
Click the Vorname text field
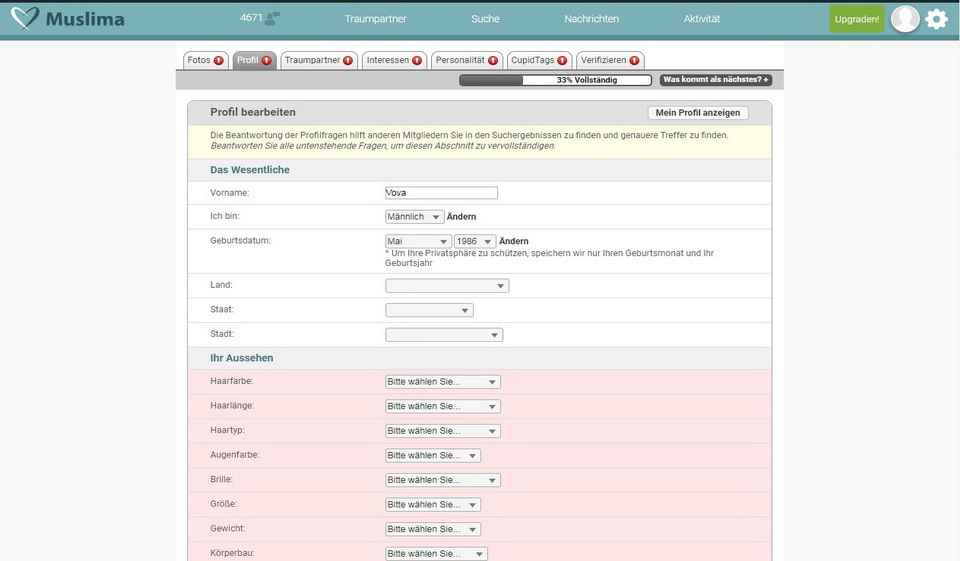pos(441,193)
